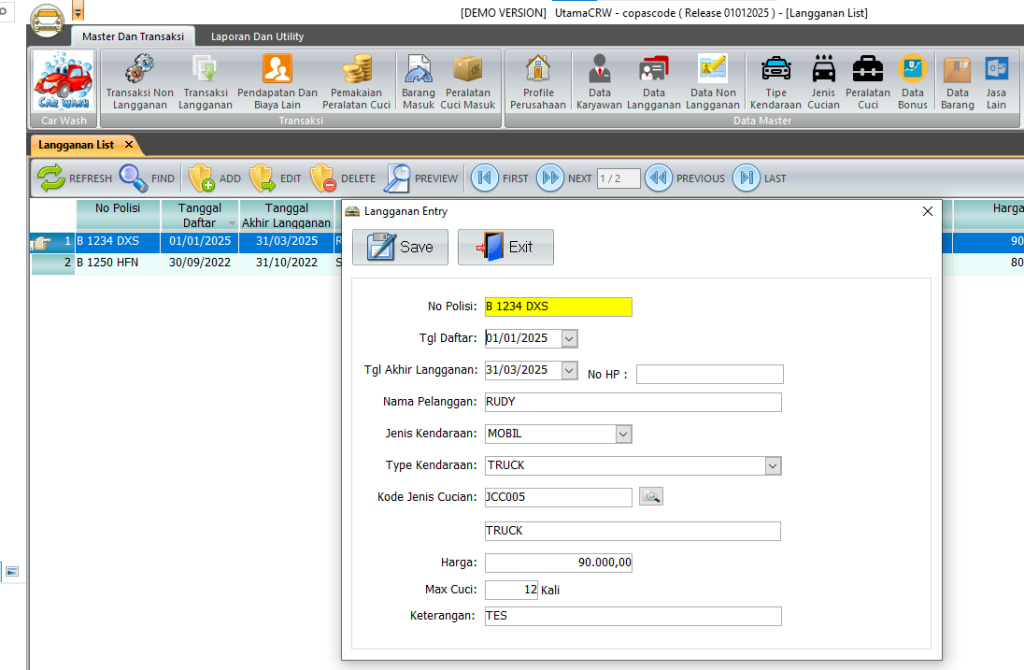
Task: Expand the Type Kendaraan combo box
Action: tap(772, 466)
